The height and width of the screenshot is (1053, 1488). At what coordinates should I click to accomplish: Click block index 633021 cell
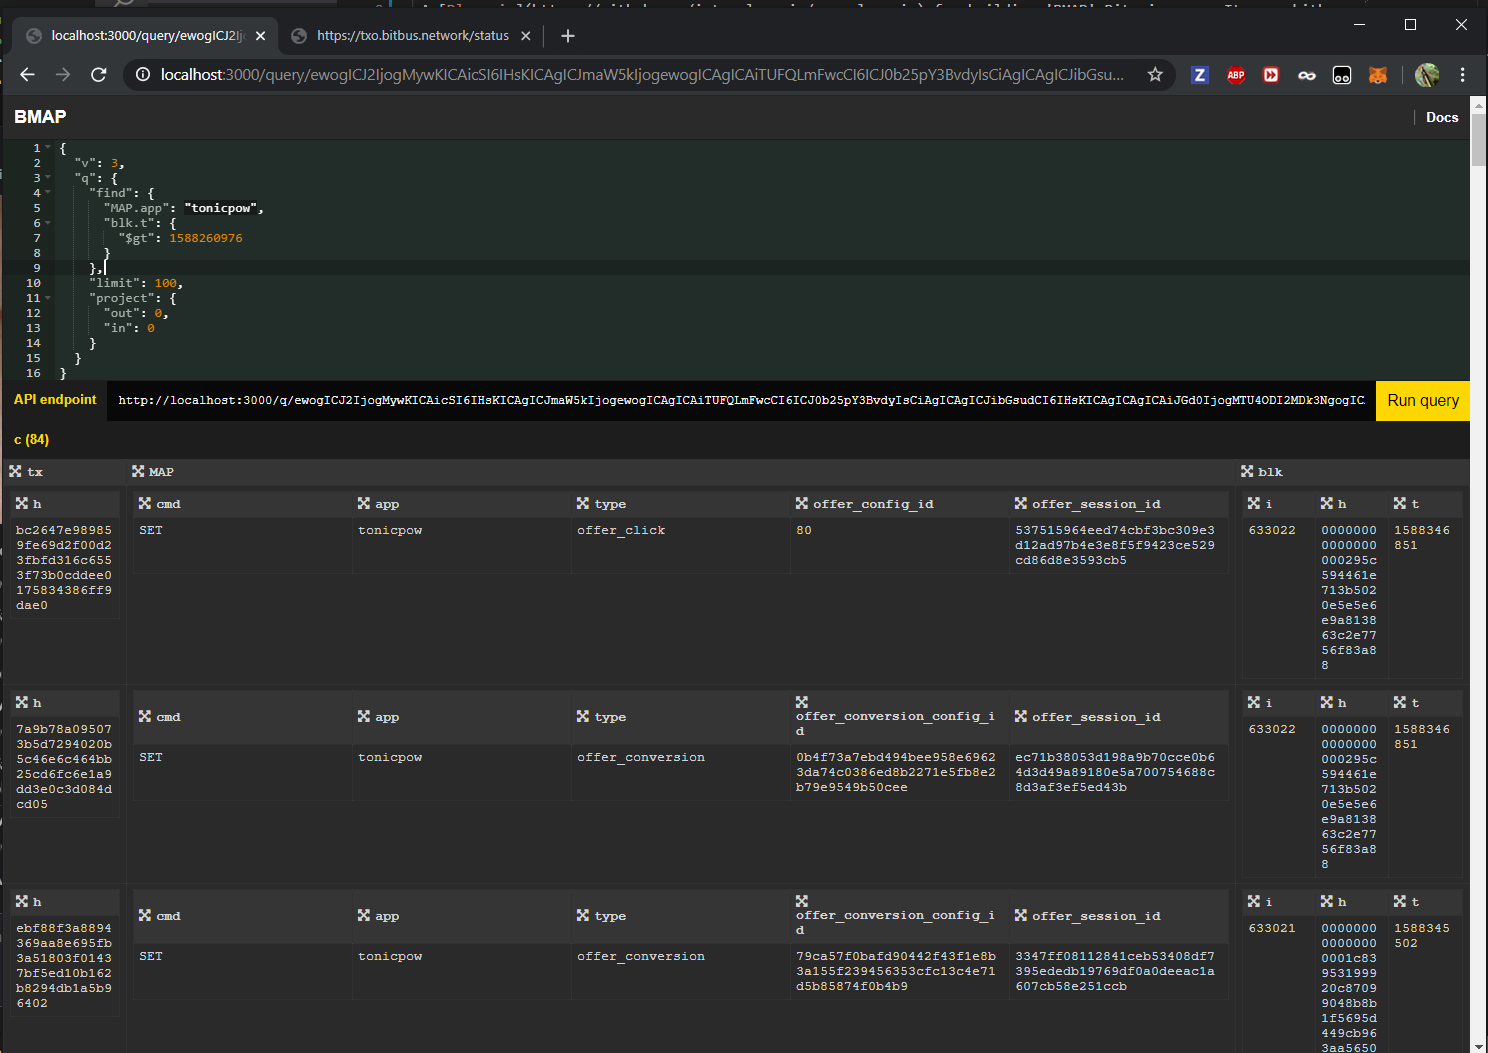(x=1272, y=928)
